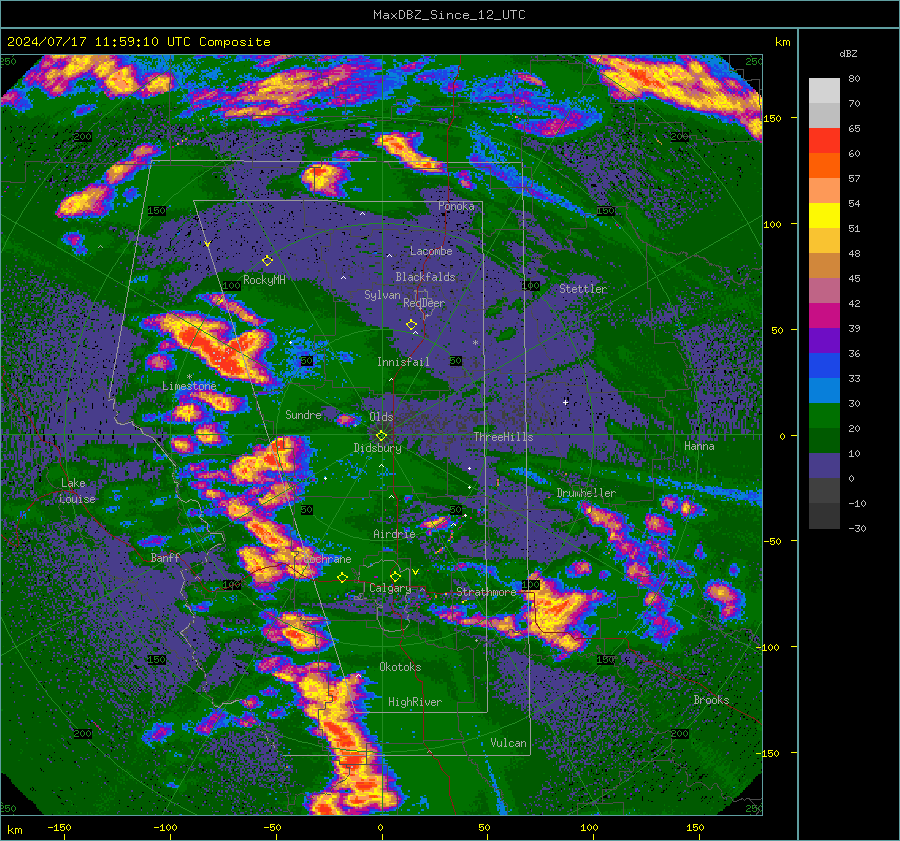Select the light blue swatch near 33 dBZ
Screen dimensions: 900x841
[x=824, y=390]
